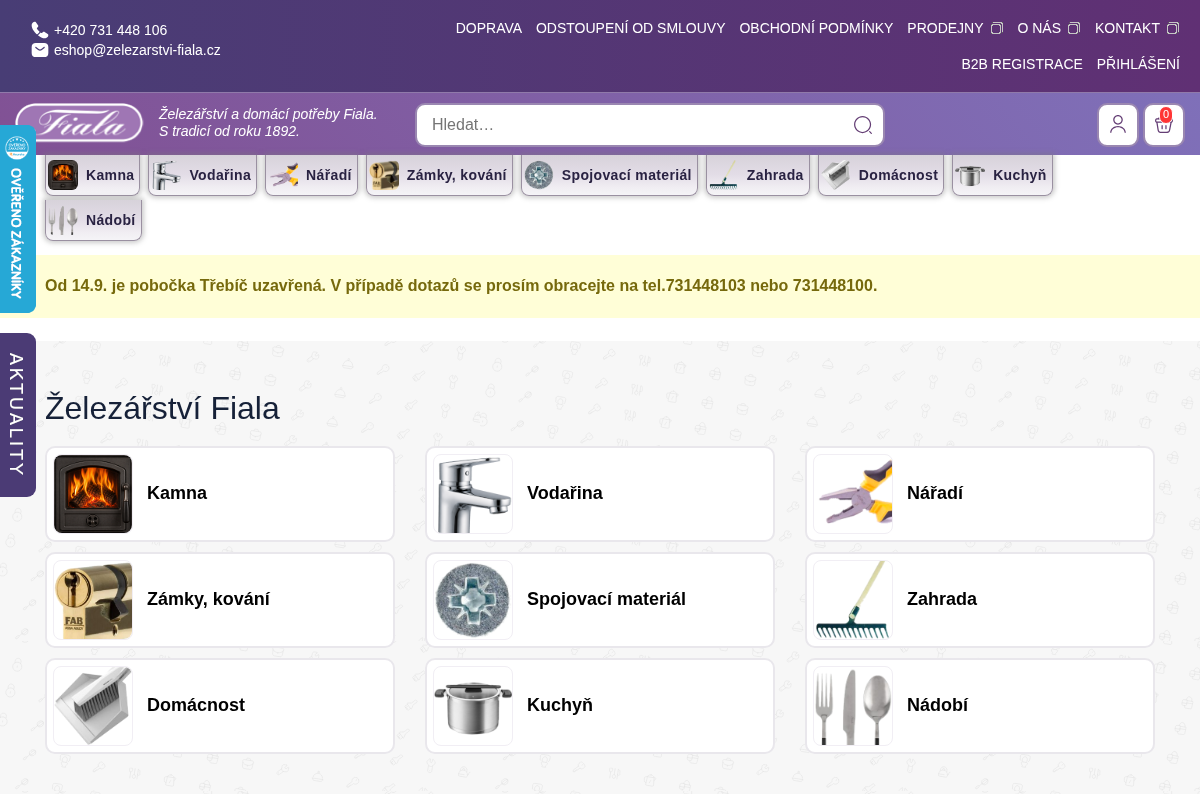
Task: Click the phone icon by +420 number
Action: tap(40, 30)
